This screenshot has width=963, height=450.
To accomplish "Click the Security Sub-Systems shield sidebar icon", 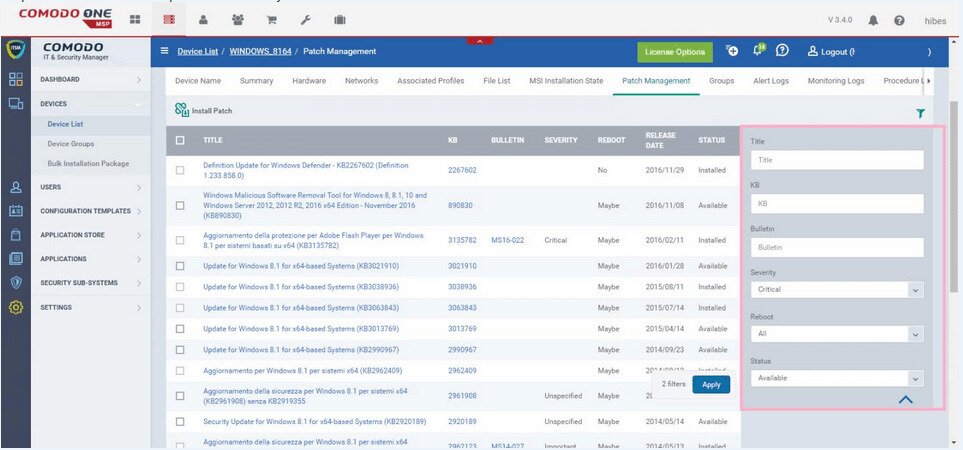I will pos(15,282).
